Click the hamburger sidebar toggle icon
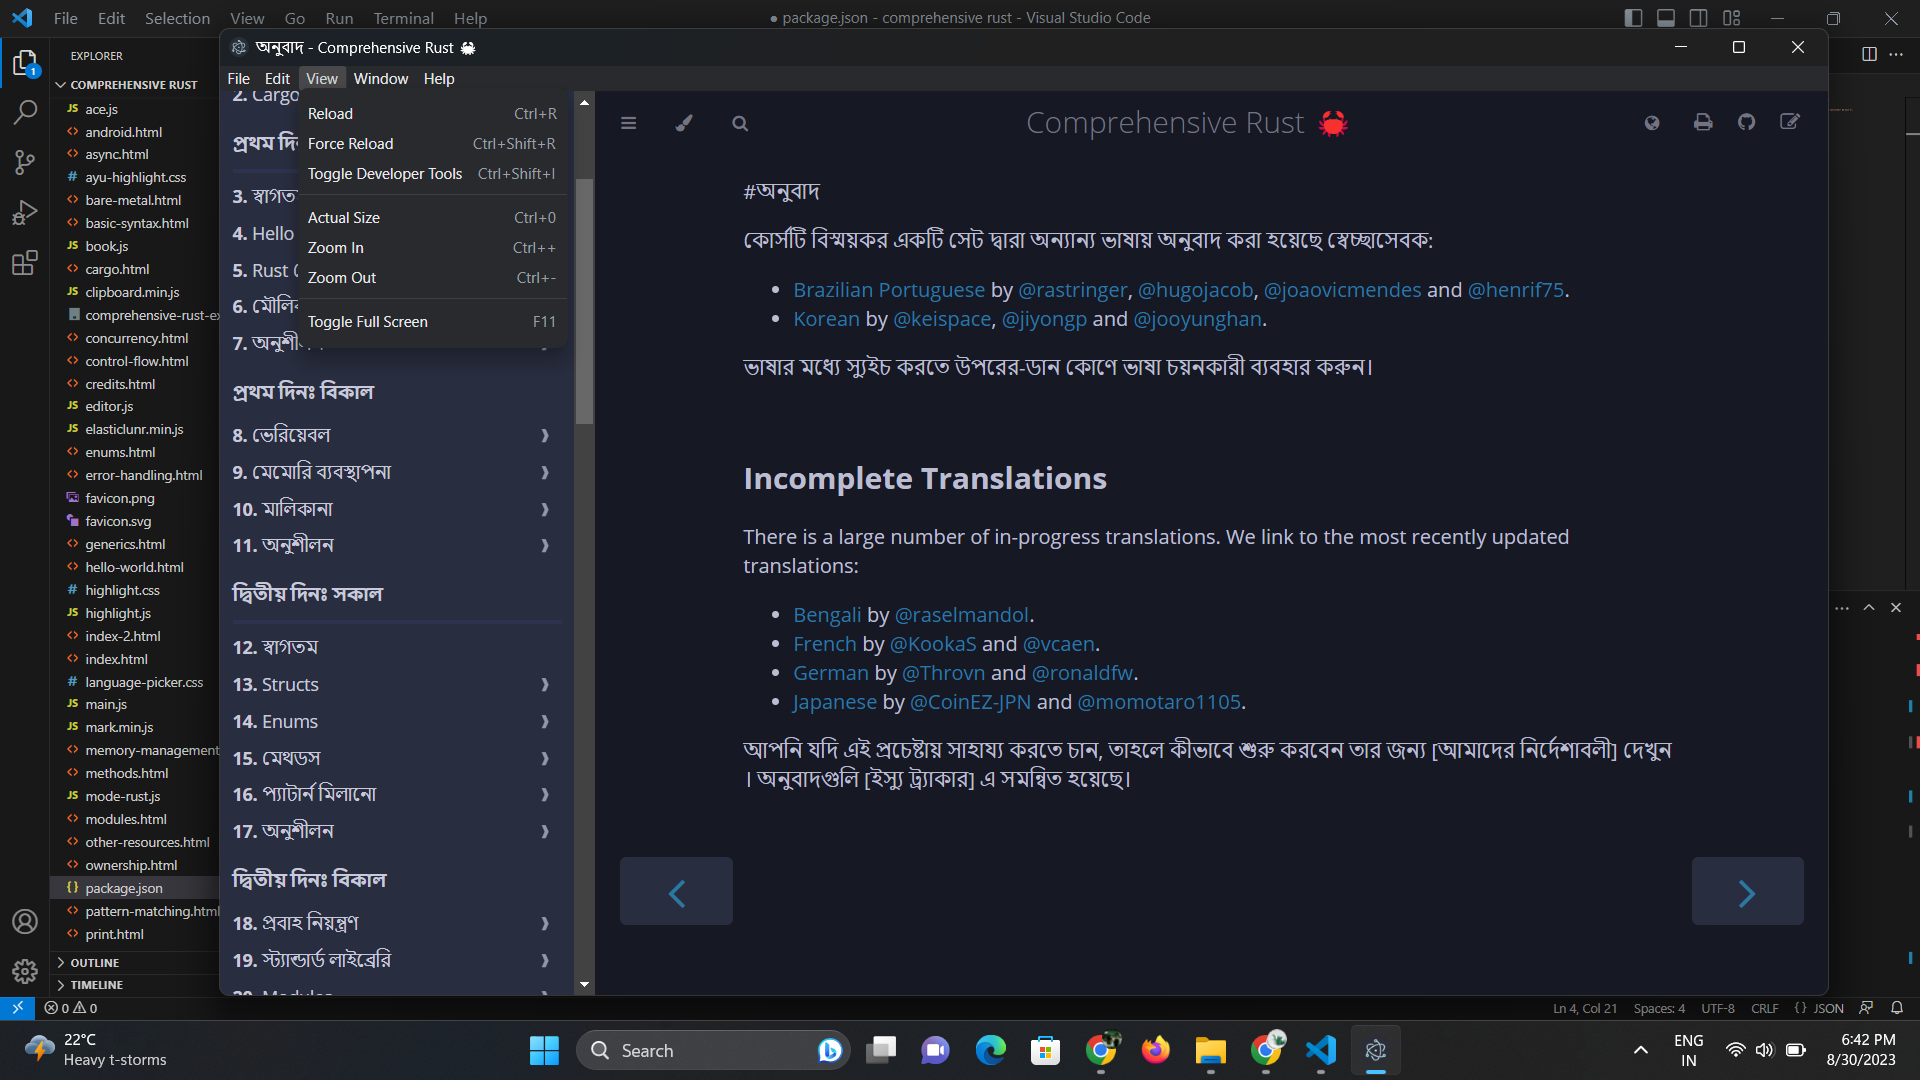1920x1080 pixels. point(628,123)
